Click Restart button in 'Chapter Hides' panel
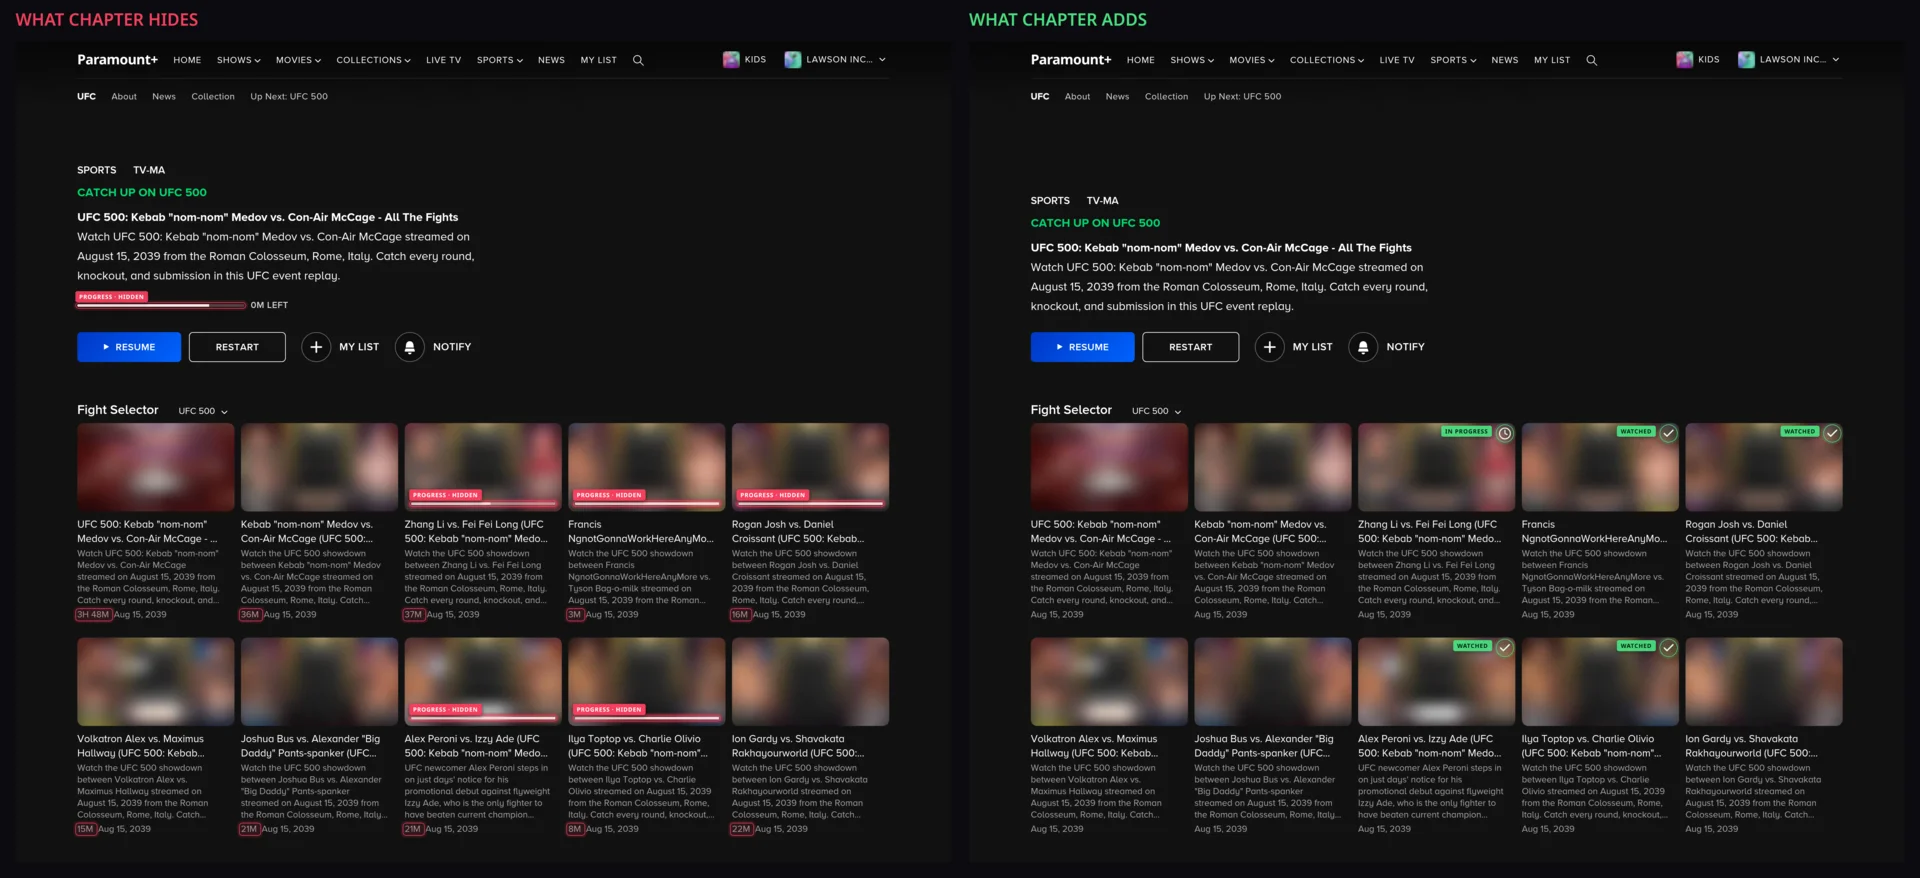The height and width of the screenshot is (878, 1920). coord(237,347)
